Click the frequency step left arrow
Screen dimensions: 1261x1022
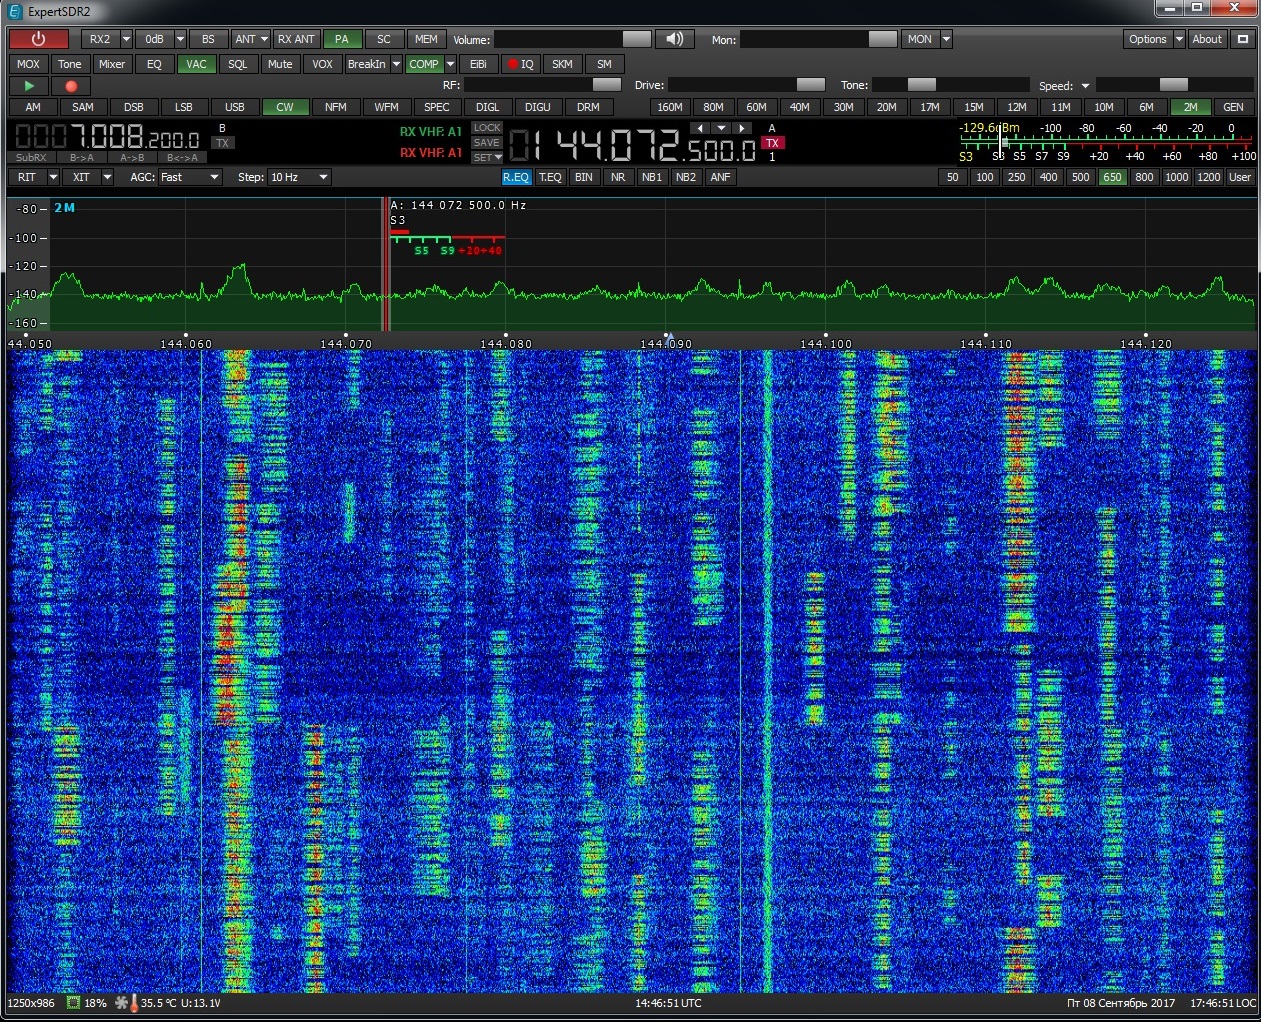(700, 128)
